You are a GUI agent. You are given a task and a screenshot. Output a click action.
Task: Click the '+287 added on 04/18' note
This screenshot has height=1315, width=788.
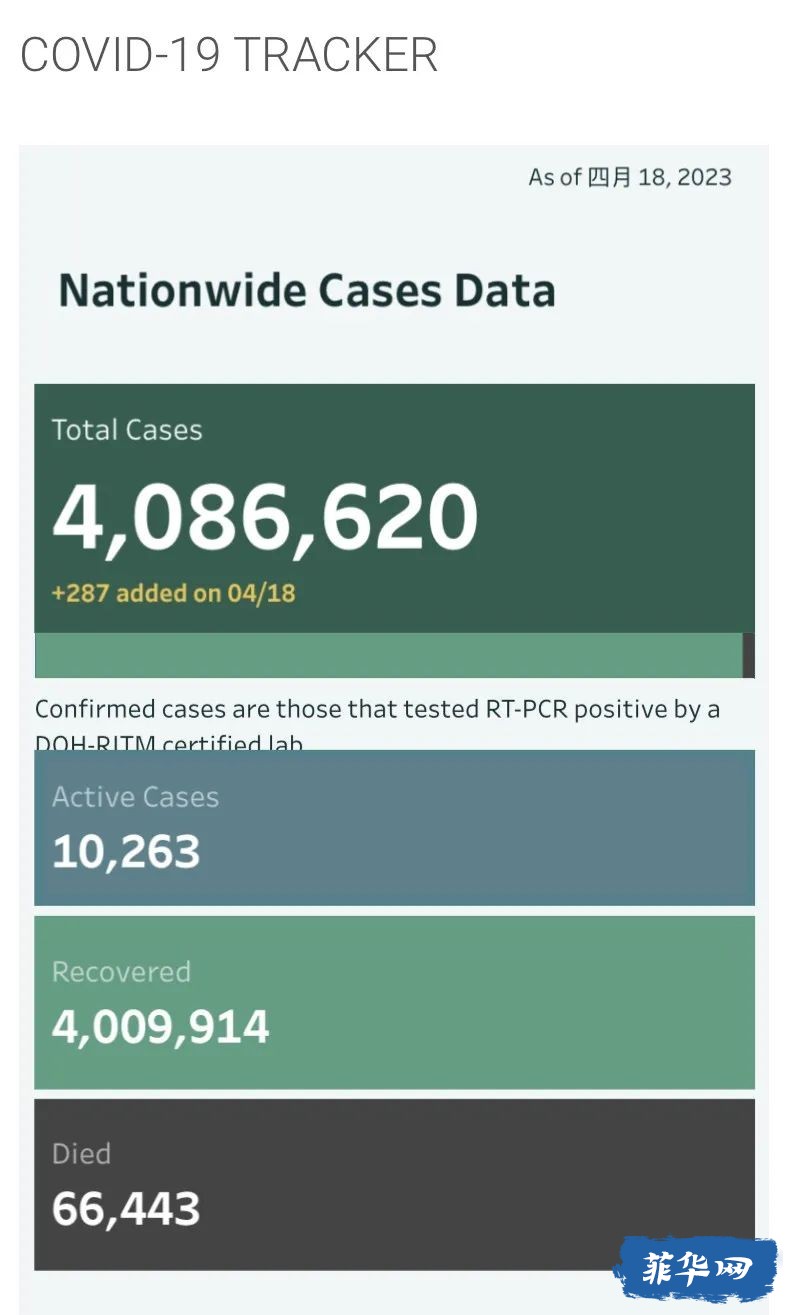click(174, 592)
